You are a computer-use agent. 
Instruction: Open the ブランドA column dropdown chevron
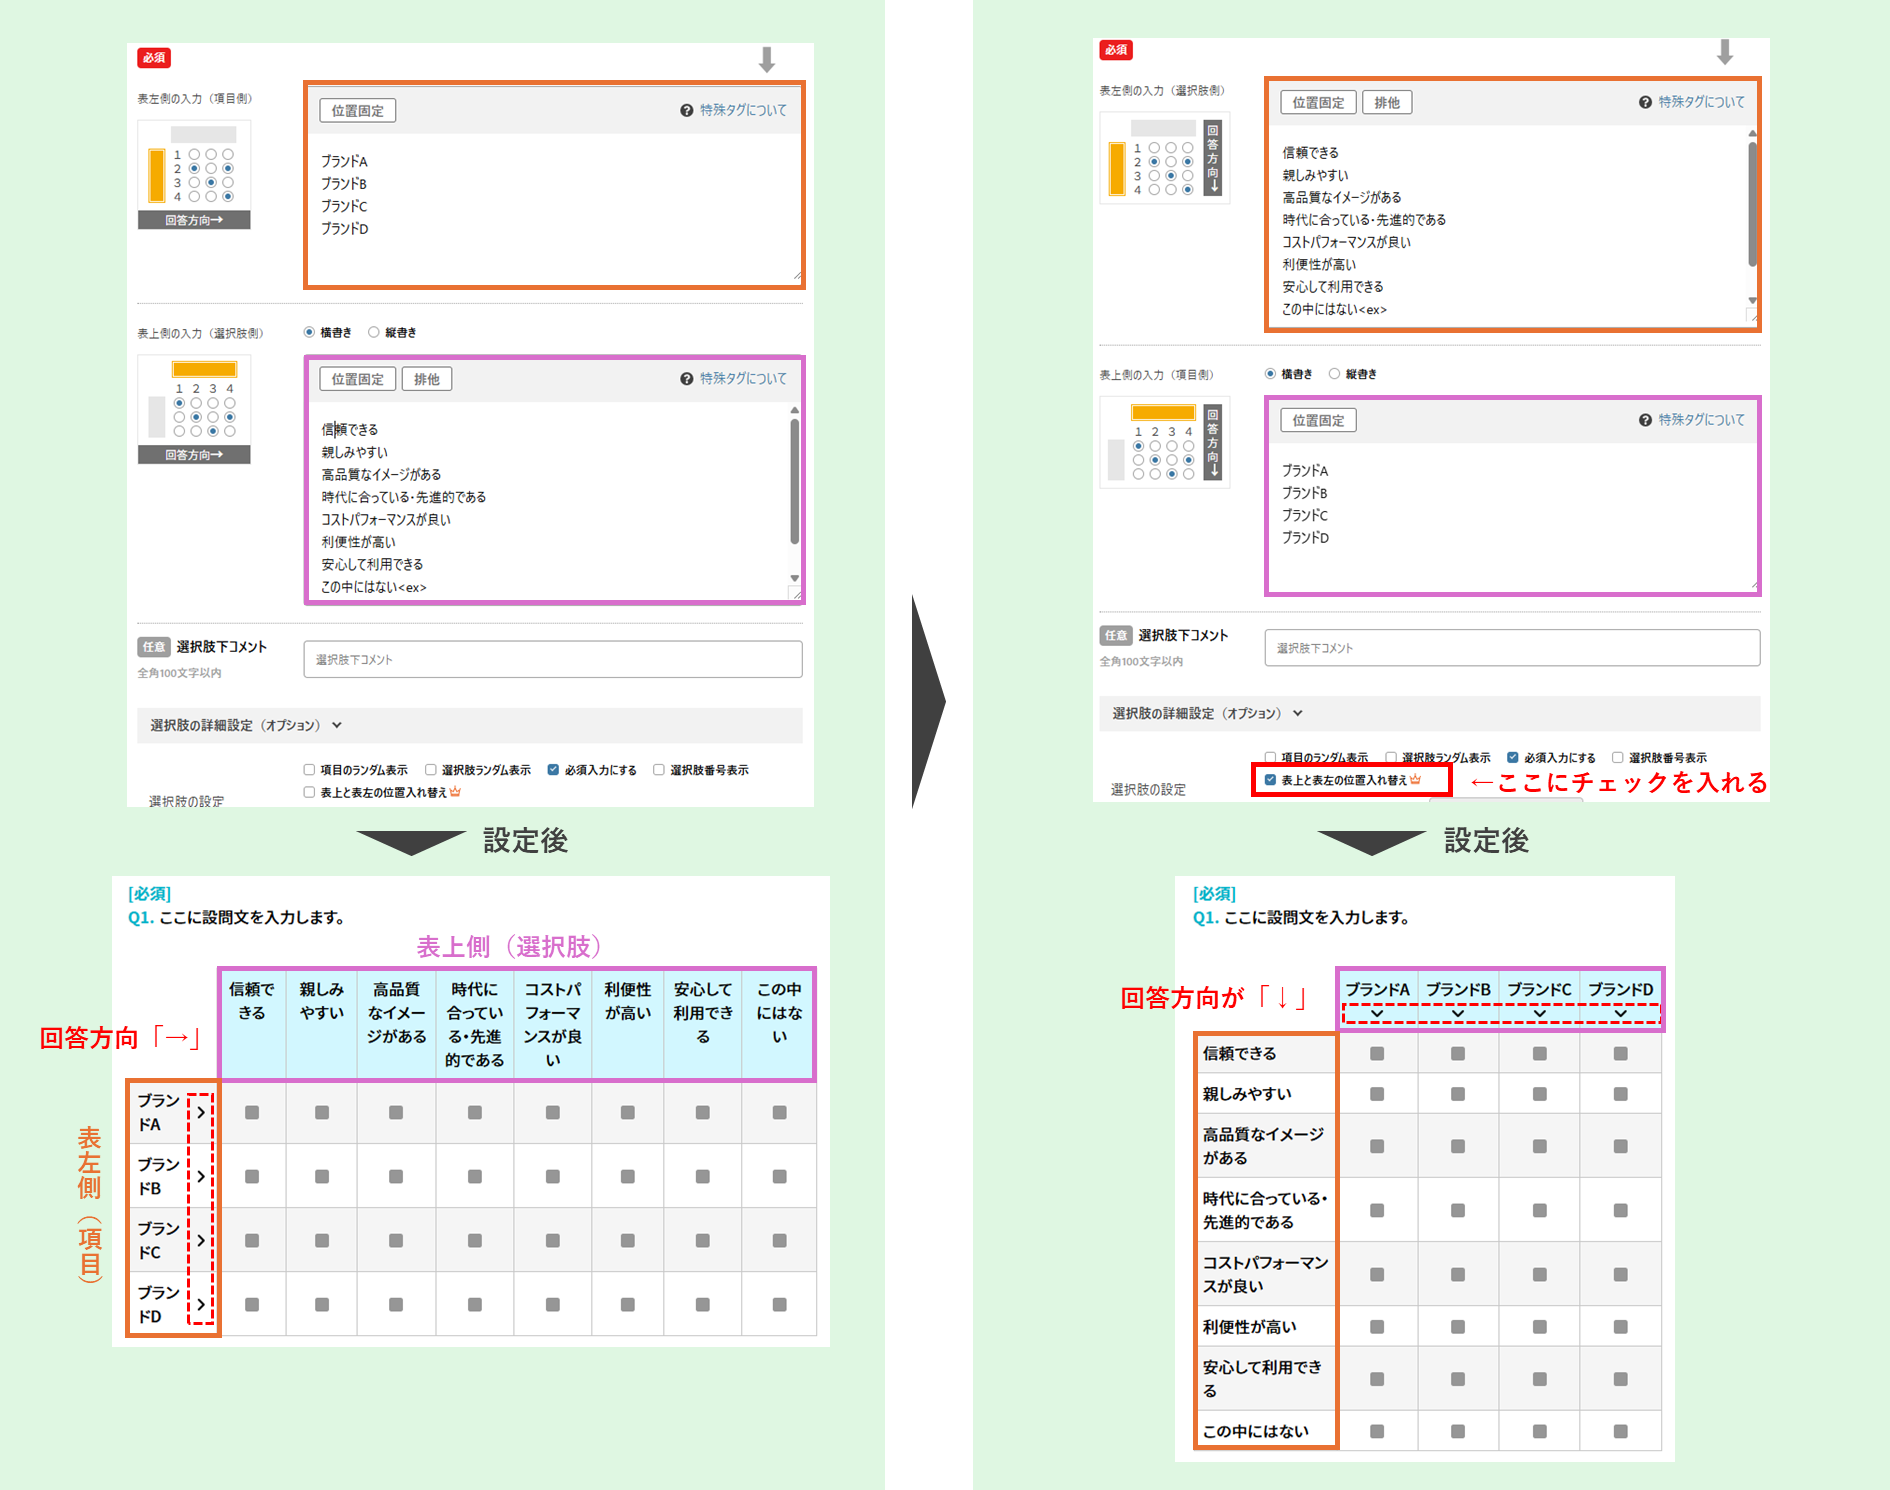pyautogui.click(x=1377, y=1014)
